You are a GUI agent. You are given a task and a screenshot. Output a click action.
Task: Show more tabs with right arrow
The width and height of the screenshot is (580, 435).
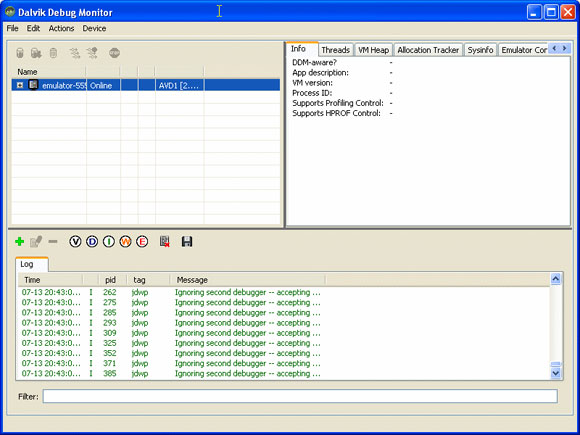point(564,48)
